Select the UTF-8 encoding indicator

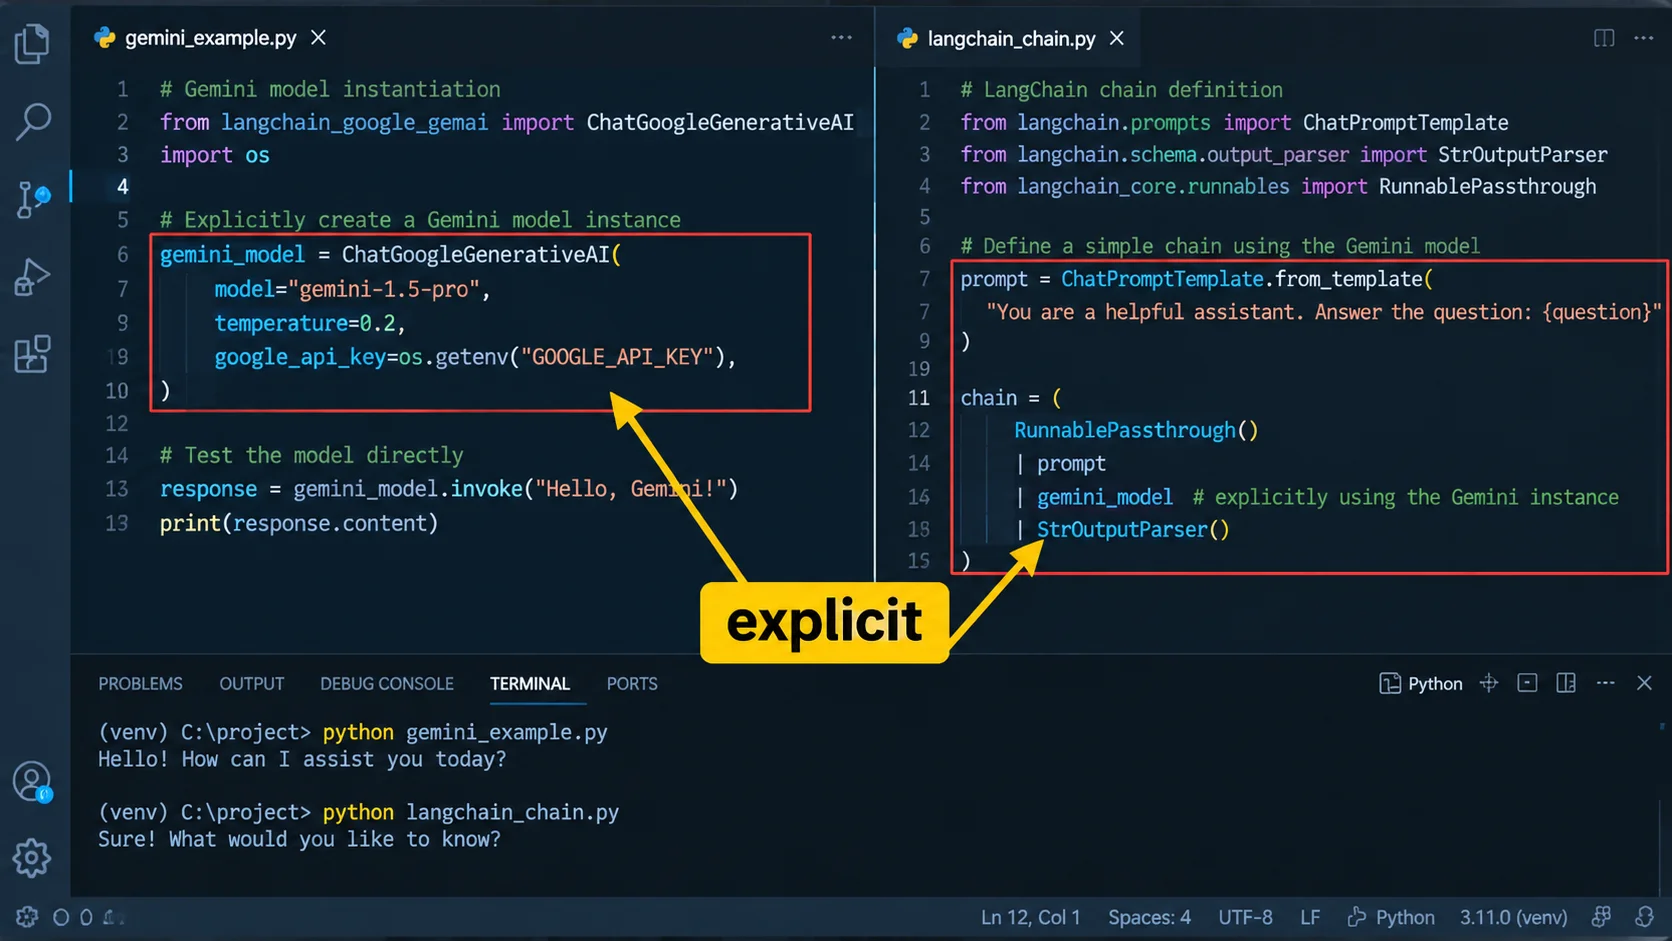[1245, 917]
